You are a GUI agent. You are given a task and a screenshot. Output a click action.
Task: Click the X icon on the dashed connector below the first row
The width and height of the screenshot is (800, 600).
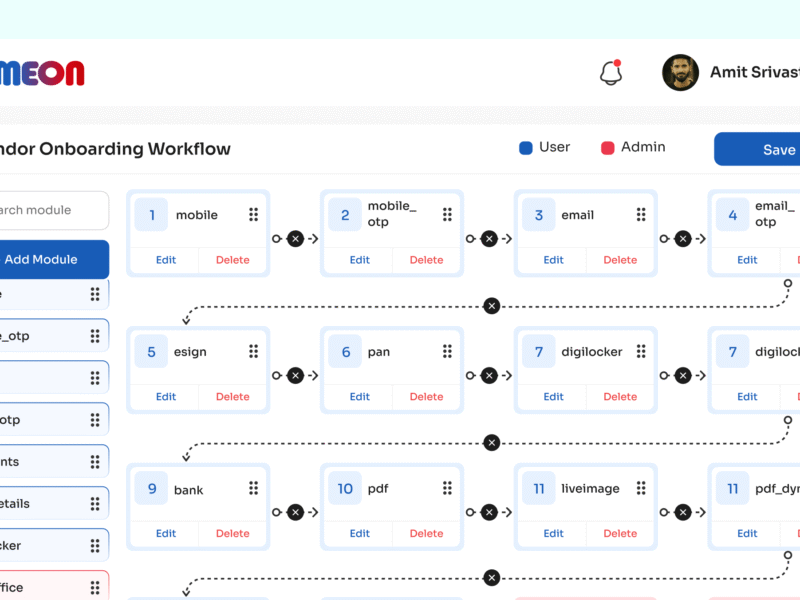[x=491, y=305]
